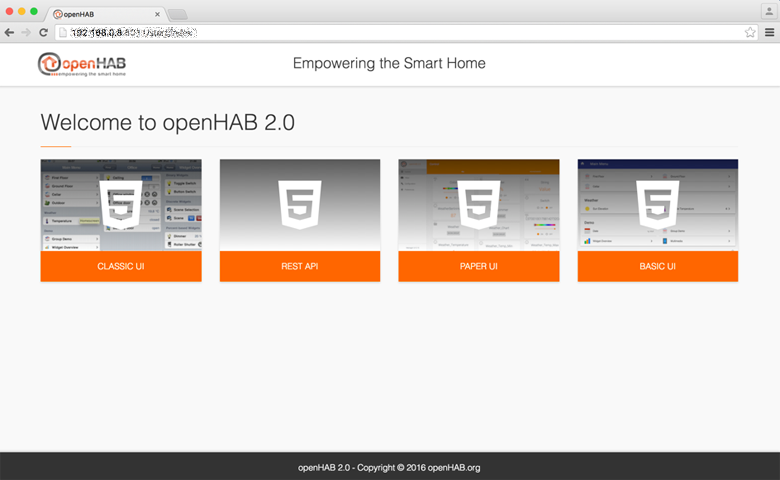
Task: Bookmark page with the star icon
Action: 750,33
